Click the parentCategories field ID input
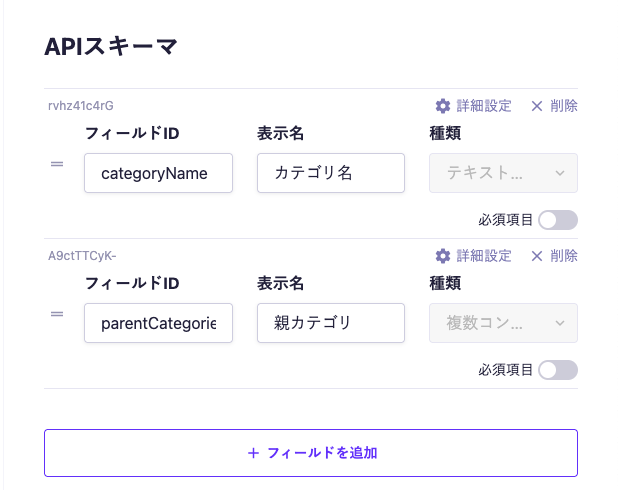The width and height of the screenshot is (618, 490). 158,323
